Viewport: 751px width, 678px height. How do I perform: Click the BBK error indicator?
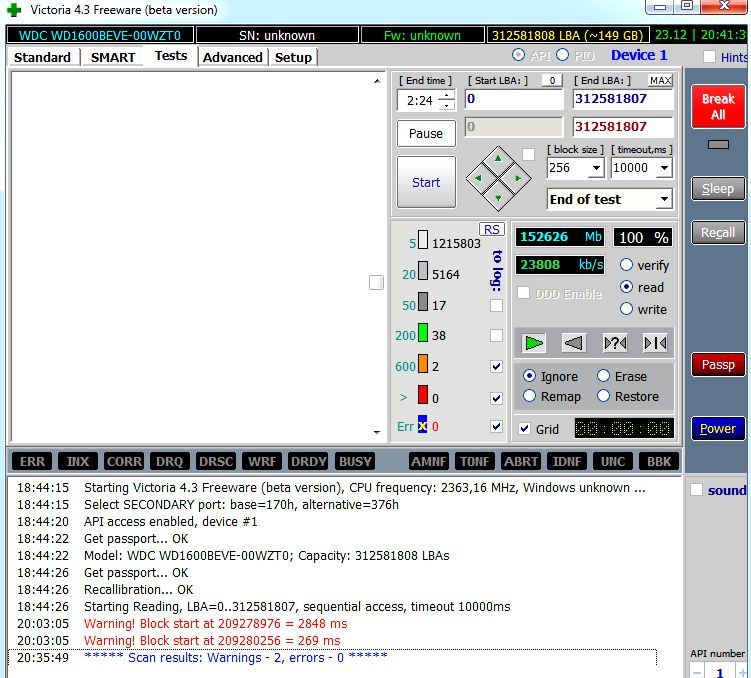[x=659, y=462]
